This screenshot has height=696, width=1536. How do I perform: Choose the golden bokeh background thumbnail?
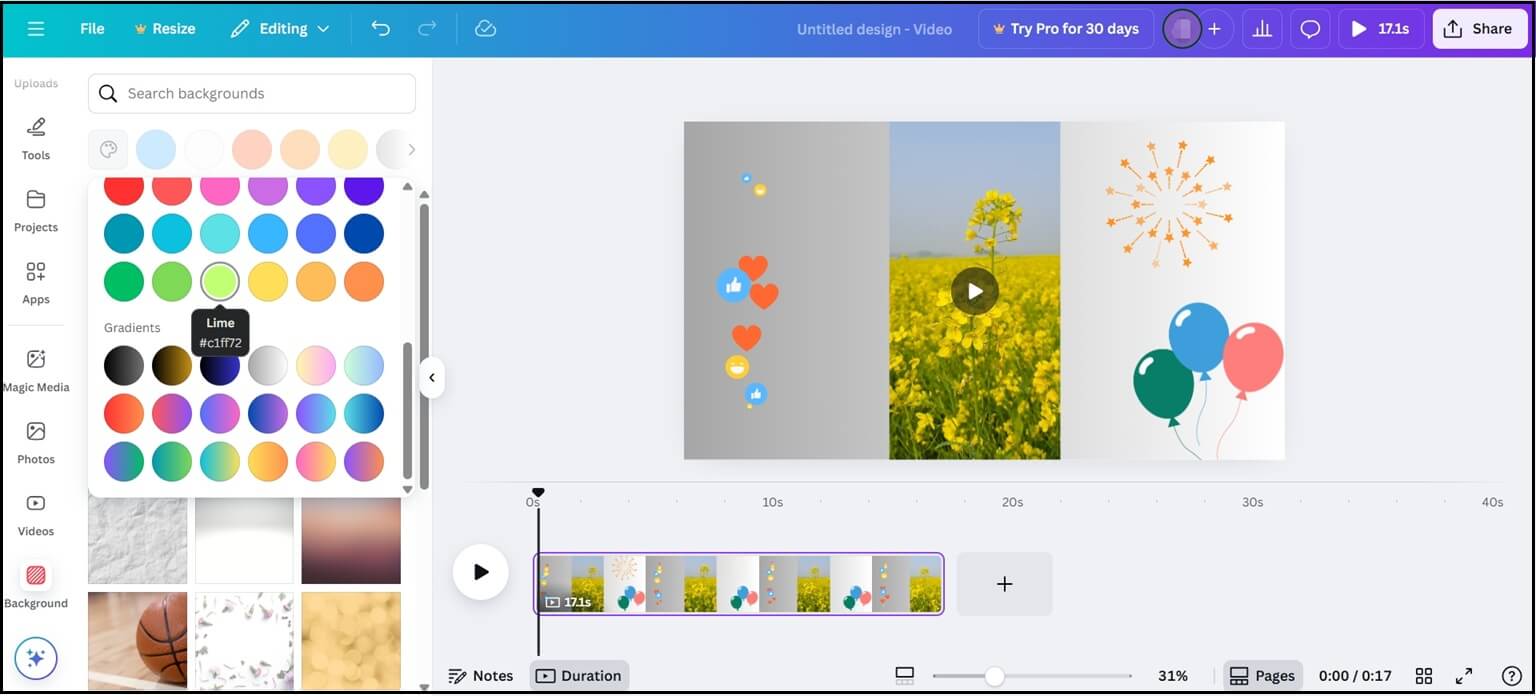click(x=351, y=641)
